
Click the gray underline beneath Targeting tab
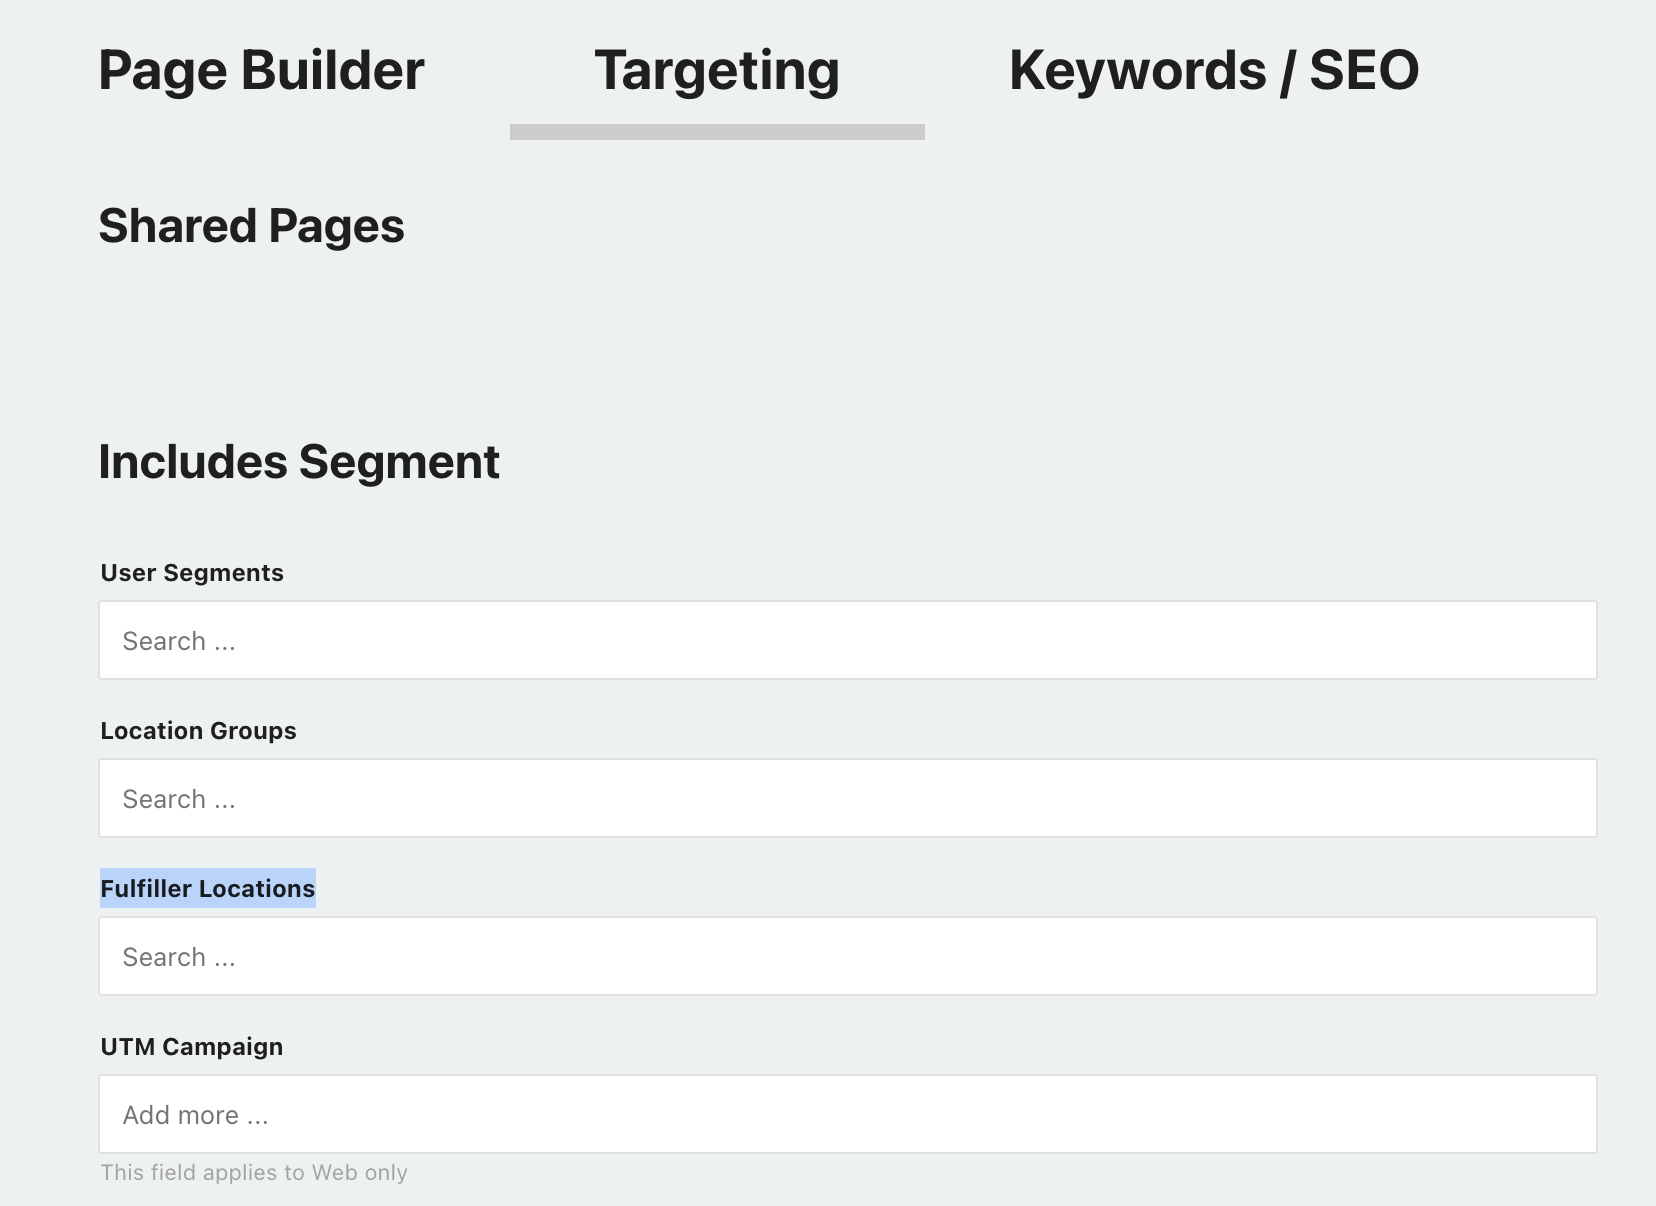click(x=717, y=132)
